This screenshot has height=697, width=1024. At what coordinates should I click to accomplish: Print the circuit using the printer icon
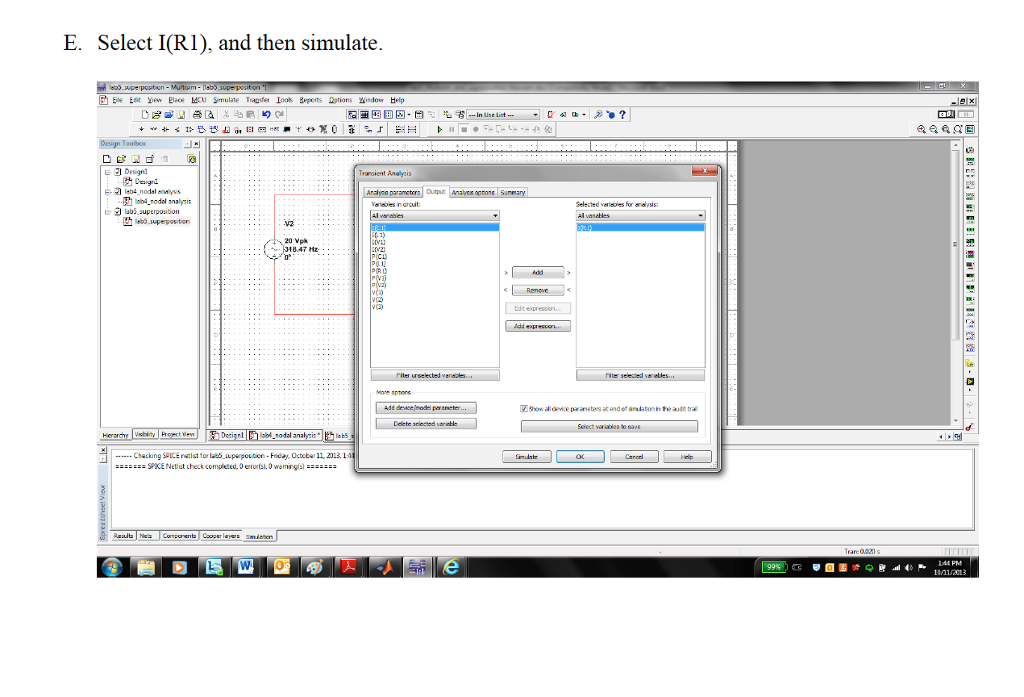point(197,114)
